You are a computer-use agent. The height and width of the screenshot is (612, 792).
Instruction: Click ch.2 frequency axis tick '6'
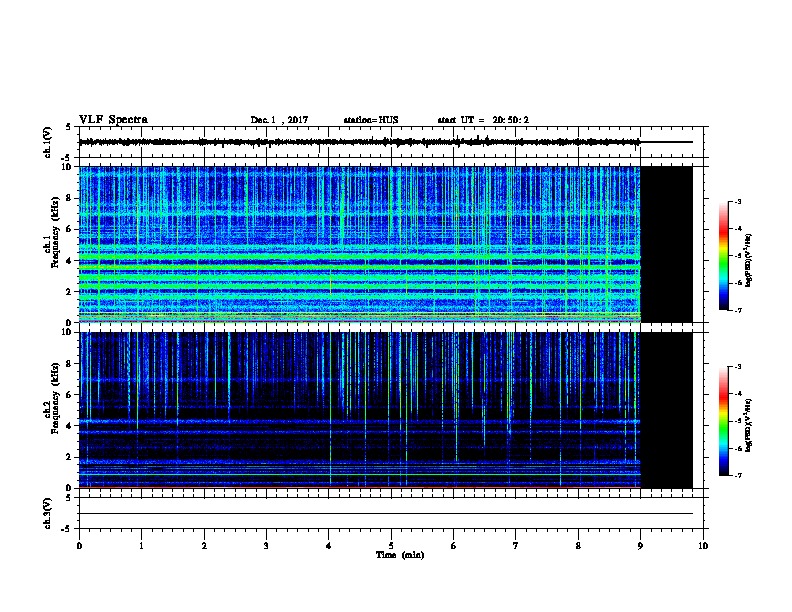pos(70,395)
